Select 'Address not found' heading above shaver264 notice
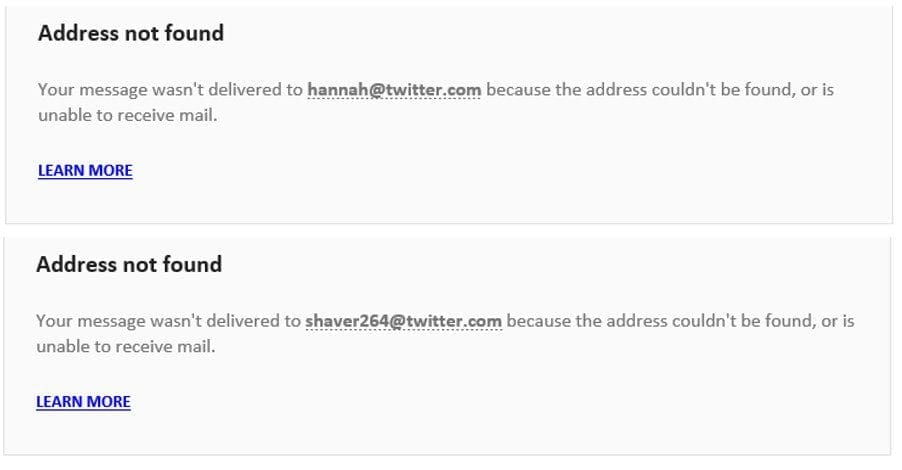Image resolution: width=902 pixels, height=470 pixels. point(128,265)
